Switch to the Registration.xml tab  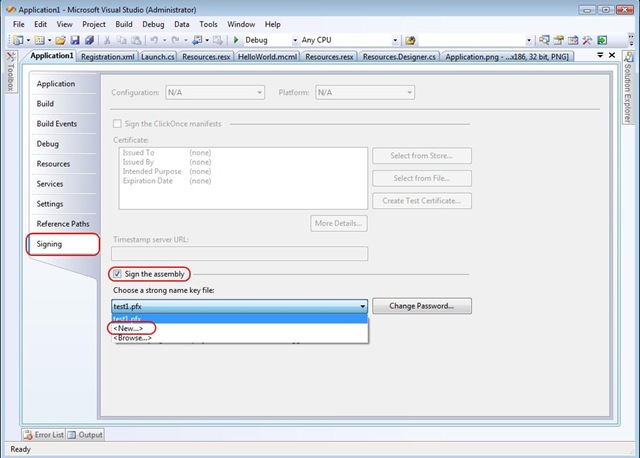click(x=107, y=57)
